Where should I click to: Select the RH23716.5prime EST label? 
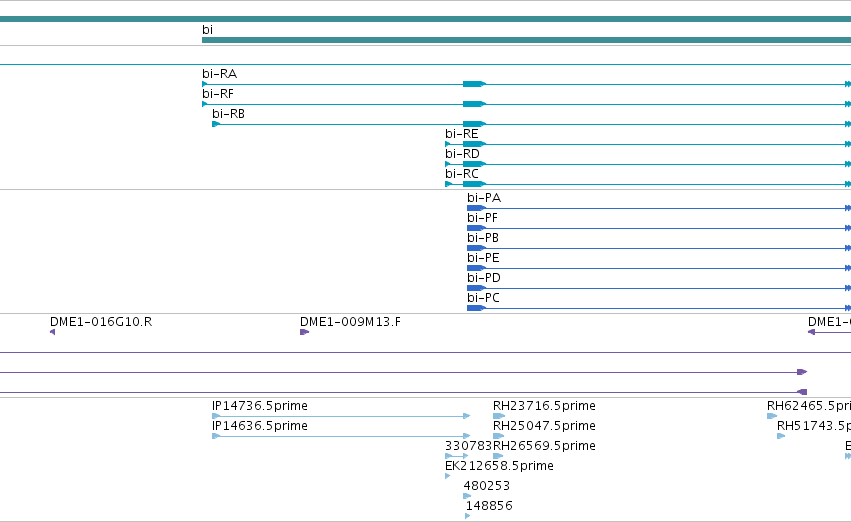[x=544, y=406]
